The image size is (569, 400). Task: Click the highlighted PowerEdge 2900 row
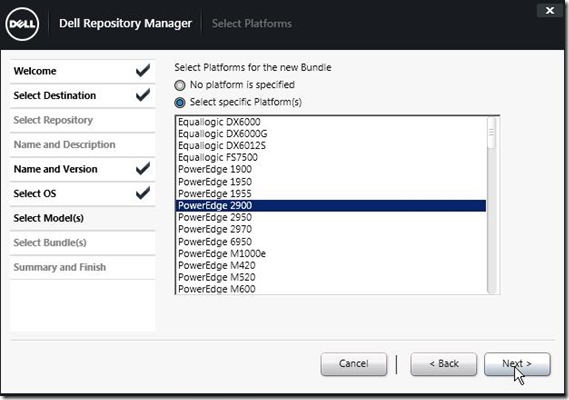(x=331, y=205)
